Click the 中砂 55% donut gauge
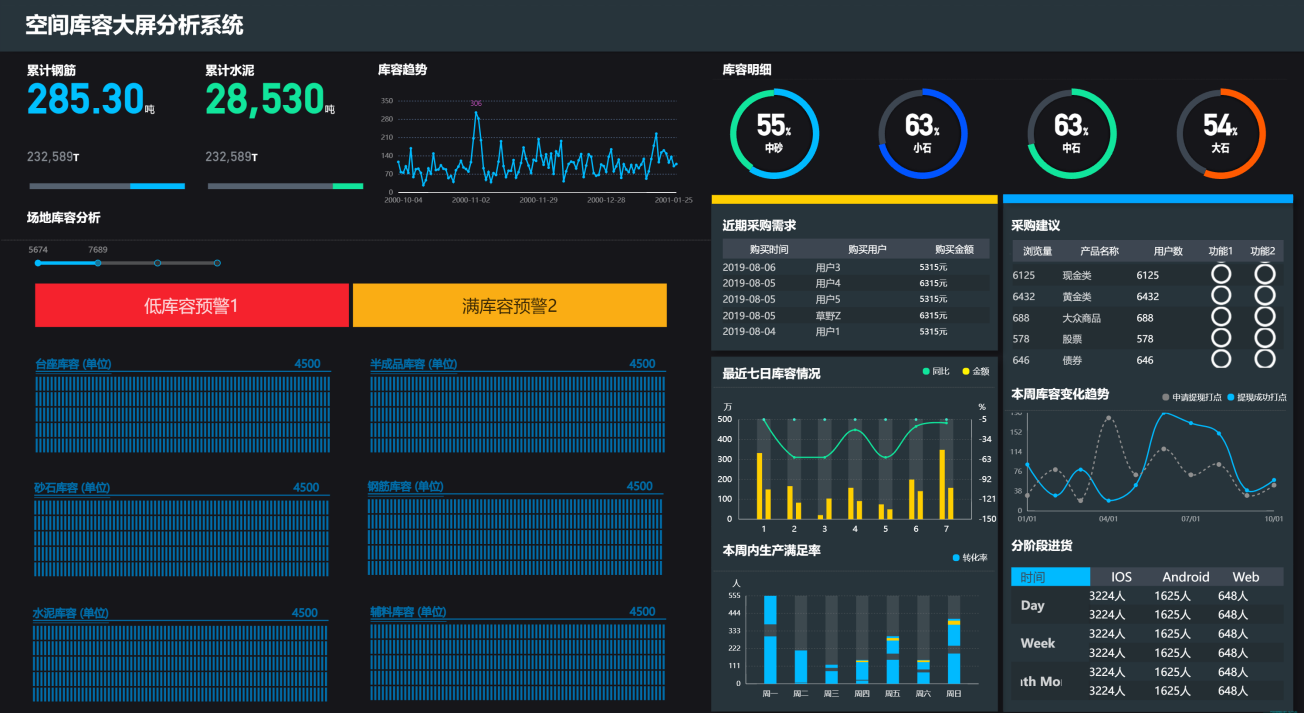The height and width of the screenshot is (713, 1304). [x=774, y=133]
